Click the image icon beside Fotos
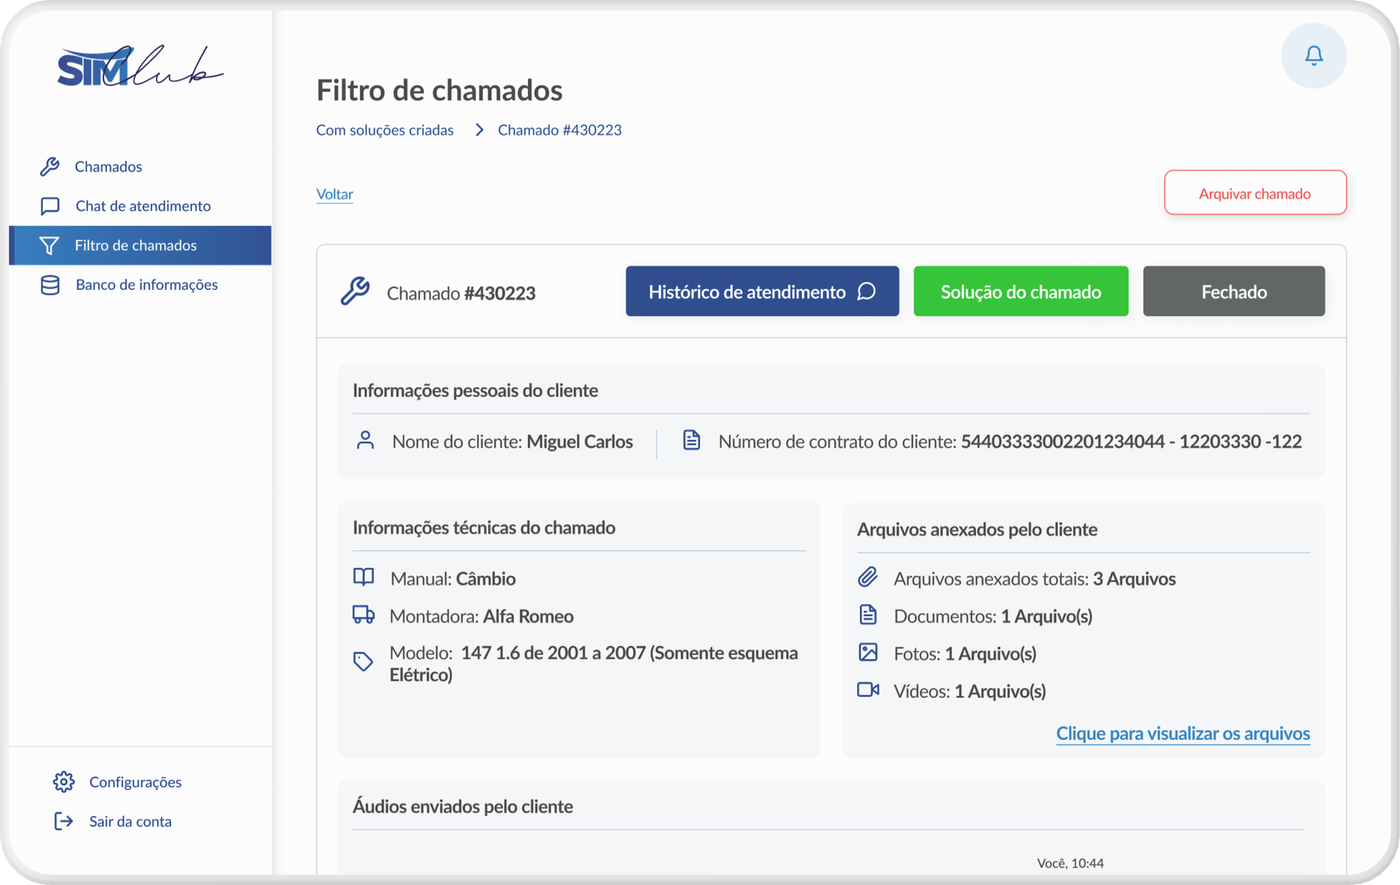The height and width of the screenshot is (885, 1400). [x=868, y=652]
